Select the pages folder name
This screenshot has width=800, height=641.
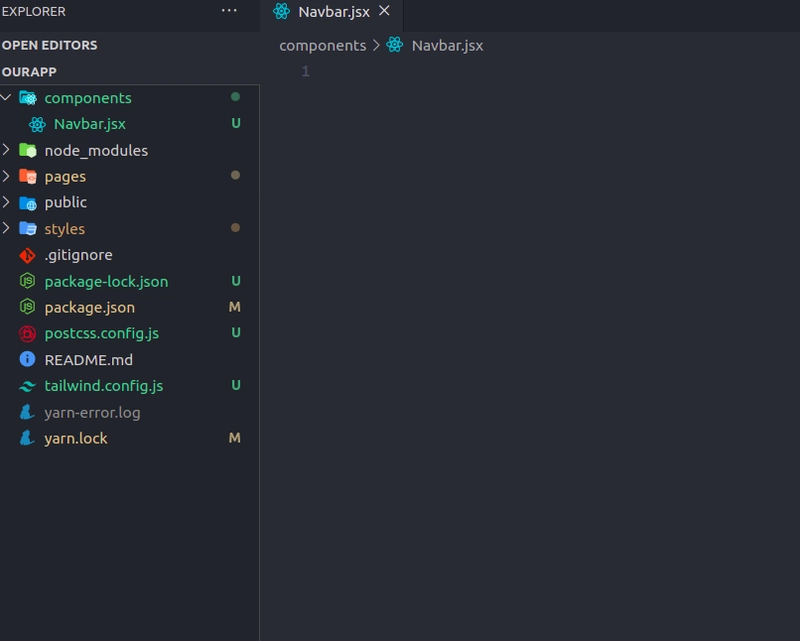(x=65, y=177)
